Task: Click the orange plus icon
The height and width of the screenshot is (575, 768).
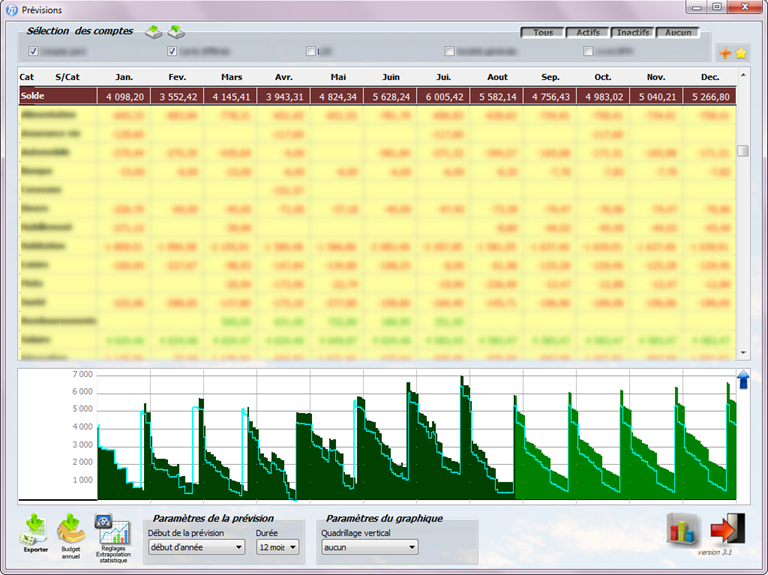Action: 725,53
